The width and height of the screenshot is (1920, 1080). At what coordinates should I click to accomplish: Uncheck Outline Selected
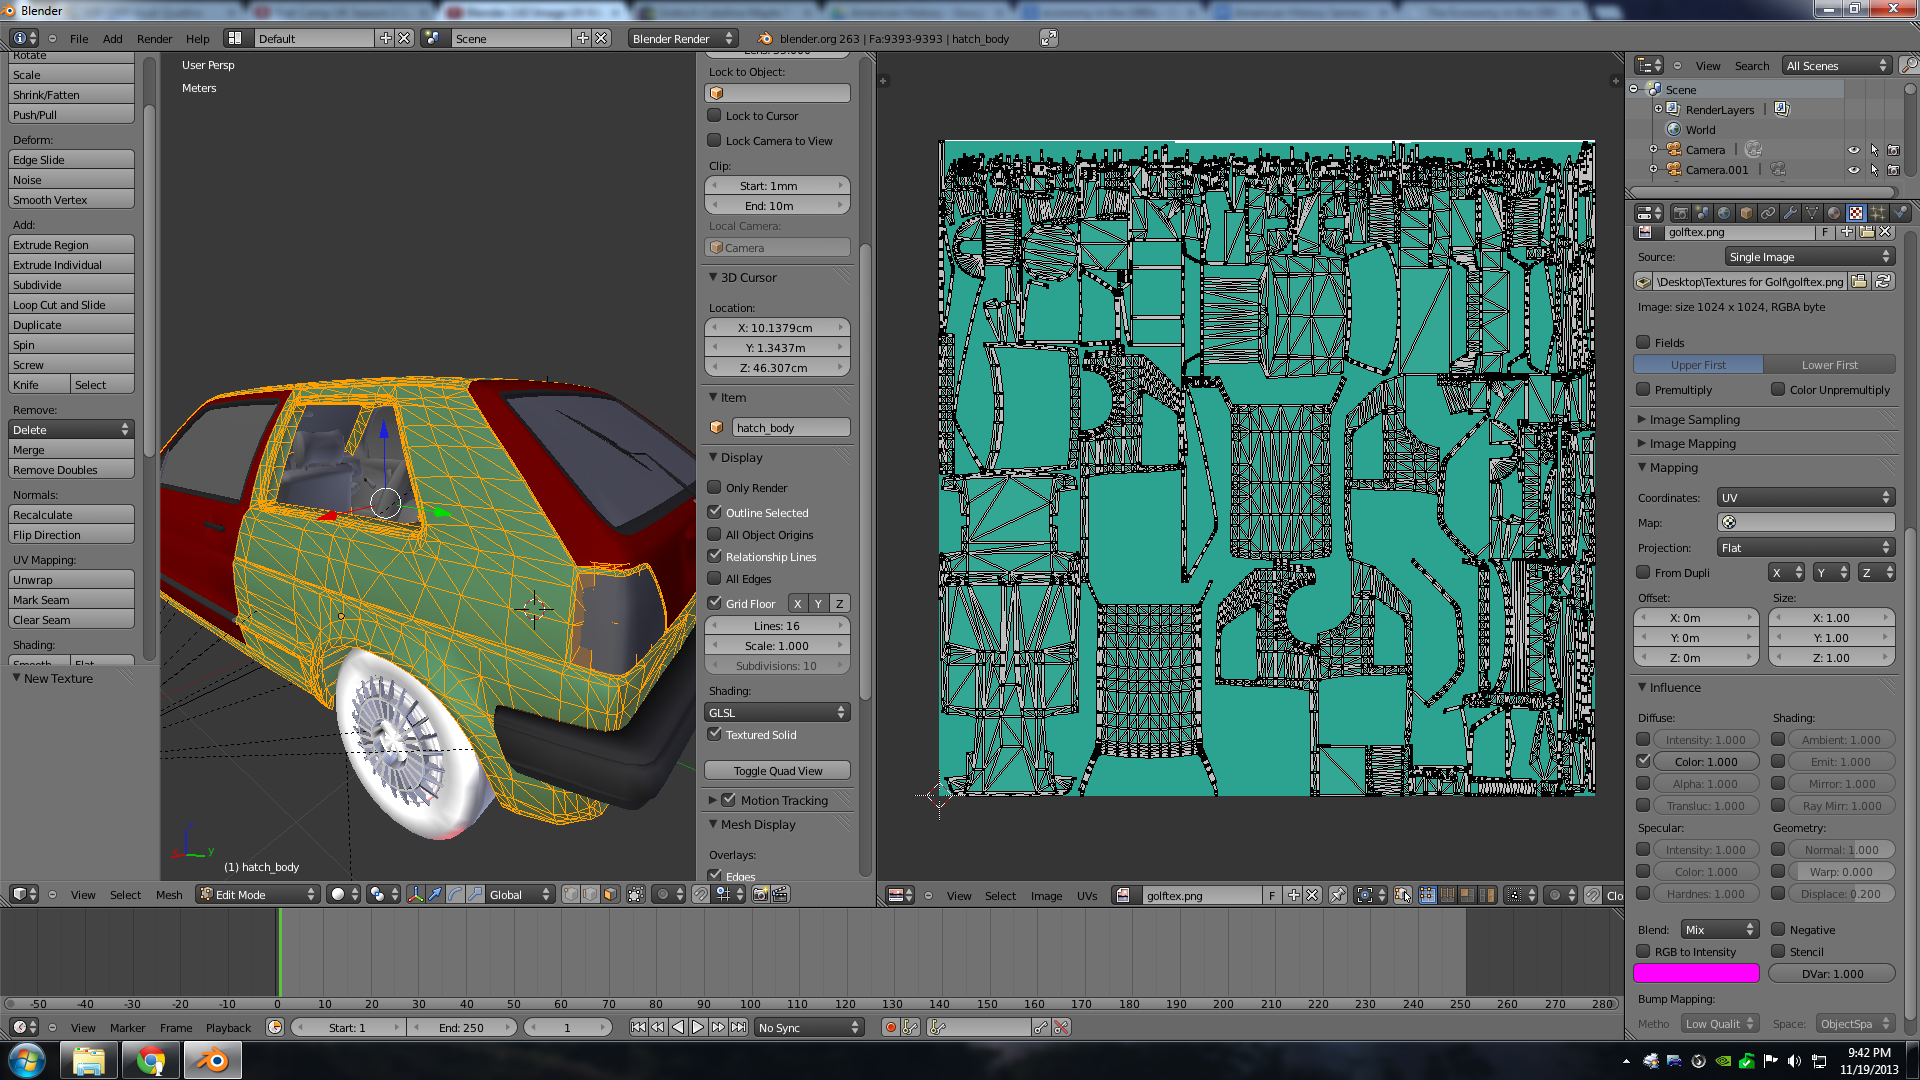coord(714,511)
